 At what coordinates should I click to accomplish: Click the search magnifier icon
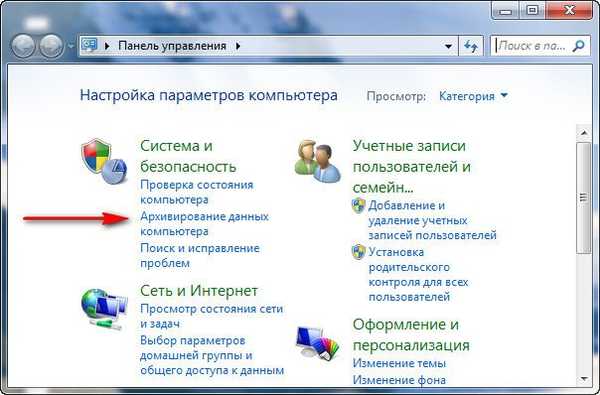point(579,46)
